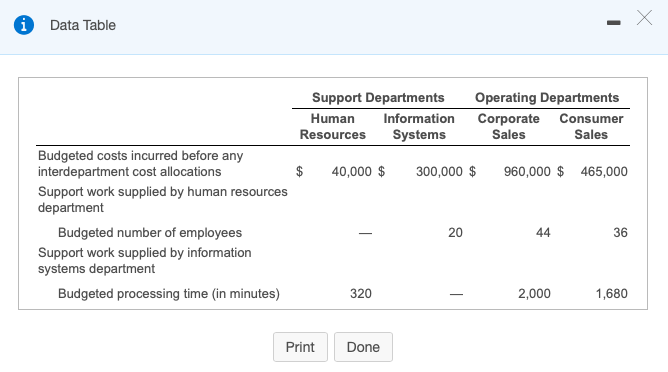This screenshot has width=668, height=372.
Task: Click Budgeted number of employees label
Action: point(150,233)
